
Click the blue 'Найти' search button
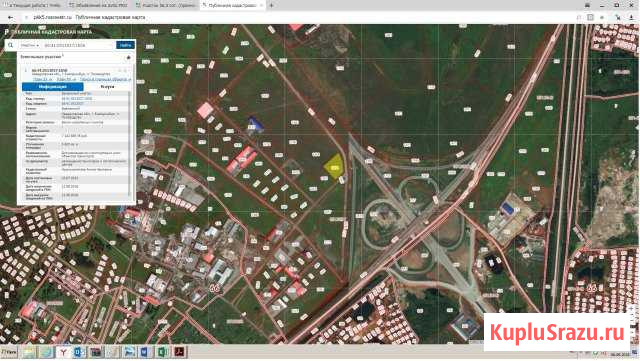[x=125, y=45]
